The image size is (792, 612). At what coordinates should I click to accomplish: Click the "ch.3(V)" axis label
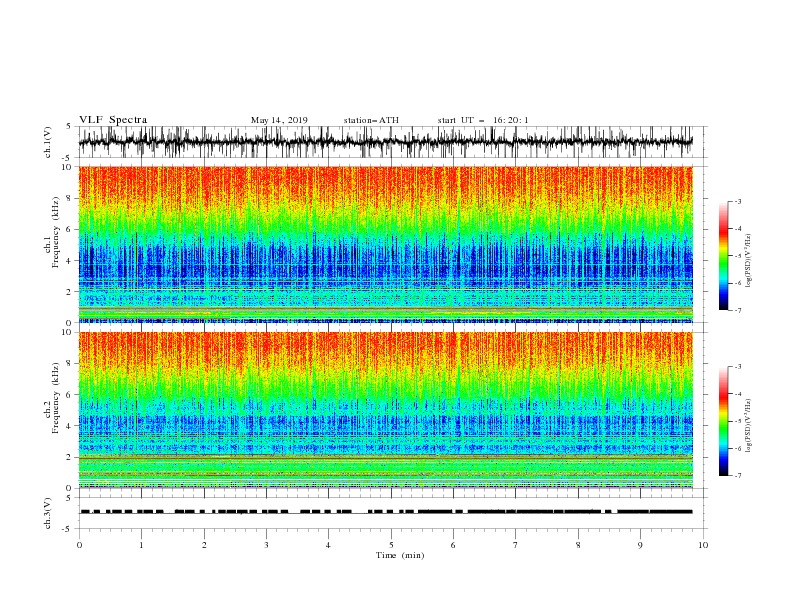pos(48,513)
